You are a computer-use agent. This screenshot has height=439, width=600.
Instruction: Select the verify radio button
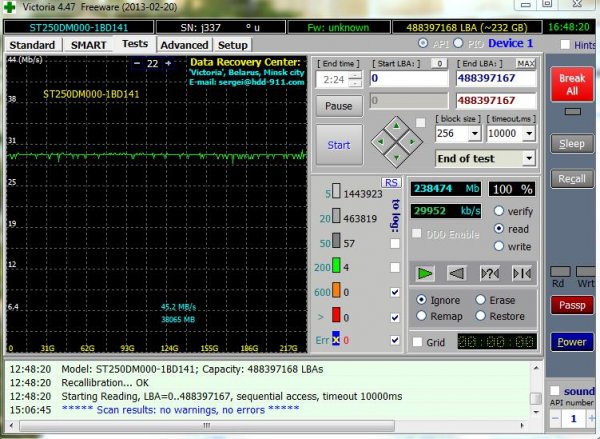pos(499,211)
